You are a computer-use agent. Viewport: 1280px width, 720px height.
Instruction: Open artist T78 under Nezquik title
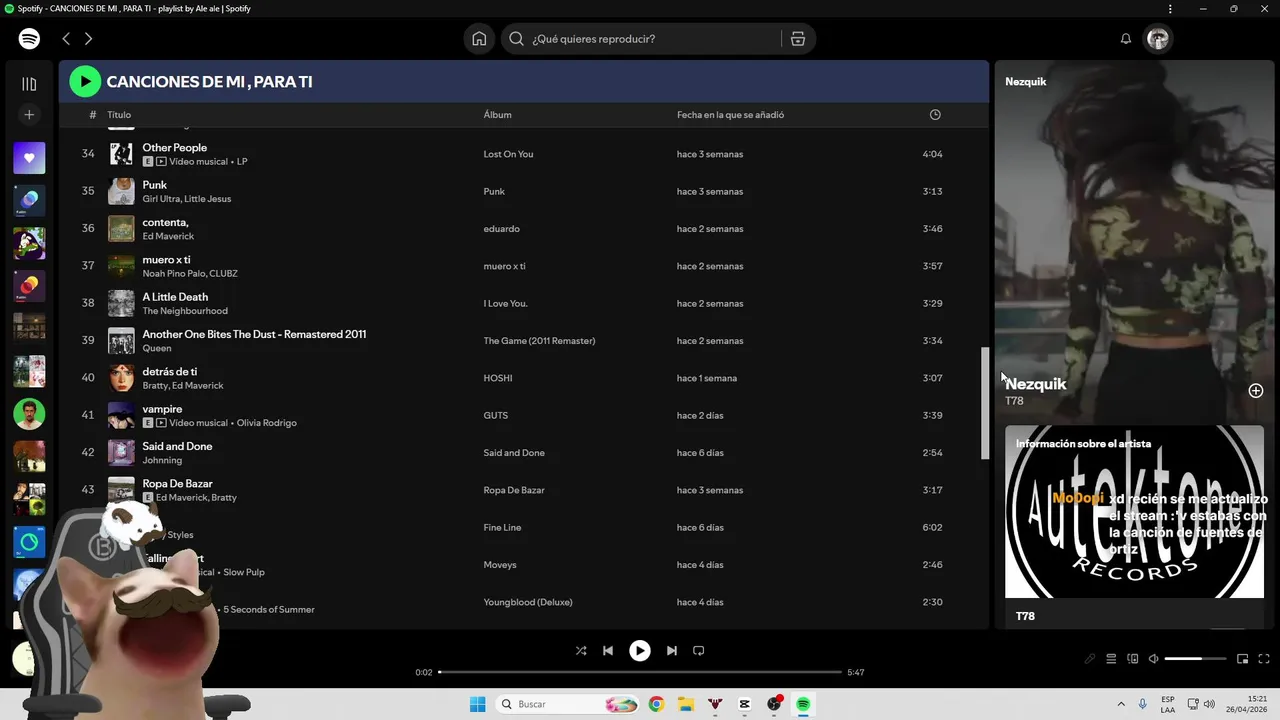(x=1014, y=401)
